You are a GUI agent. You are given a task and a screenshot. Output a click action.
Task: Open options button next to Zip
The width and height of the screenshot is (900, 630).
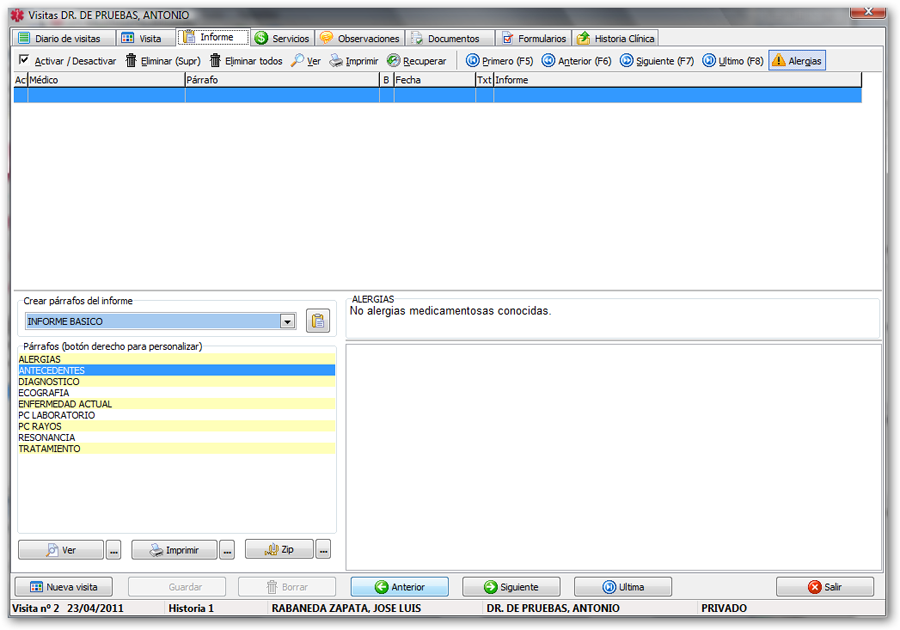[323, 550]
